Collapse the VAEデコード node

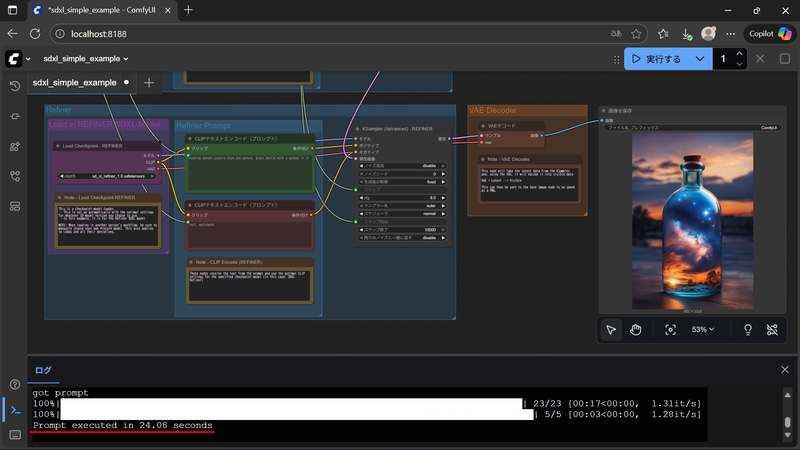[483, 126]
